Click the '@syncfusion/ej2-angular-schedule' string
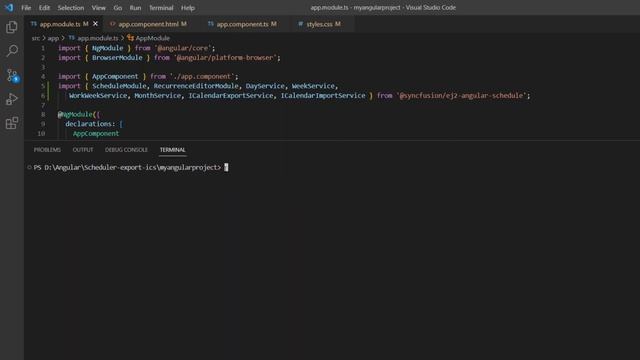 click(x=461, y=96)
